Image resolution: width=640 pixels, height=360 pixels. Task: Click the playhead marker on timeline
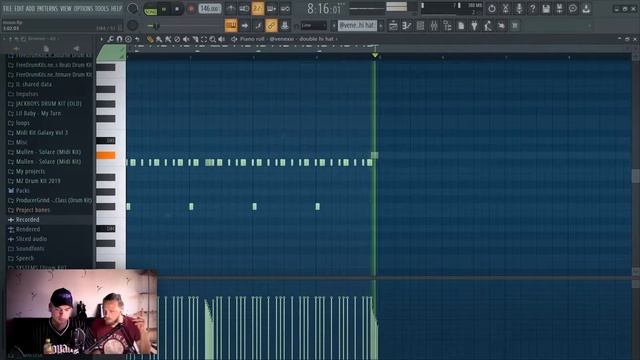coord(375,54)
